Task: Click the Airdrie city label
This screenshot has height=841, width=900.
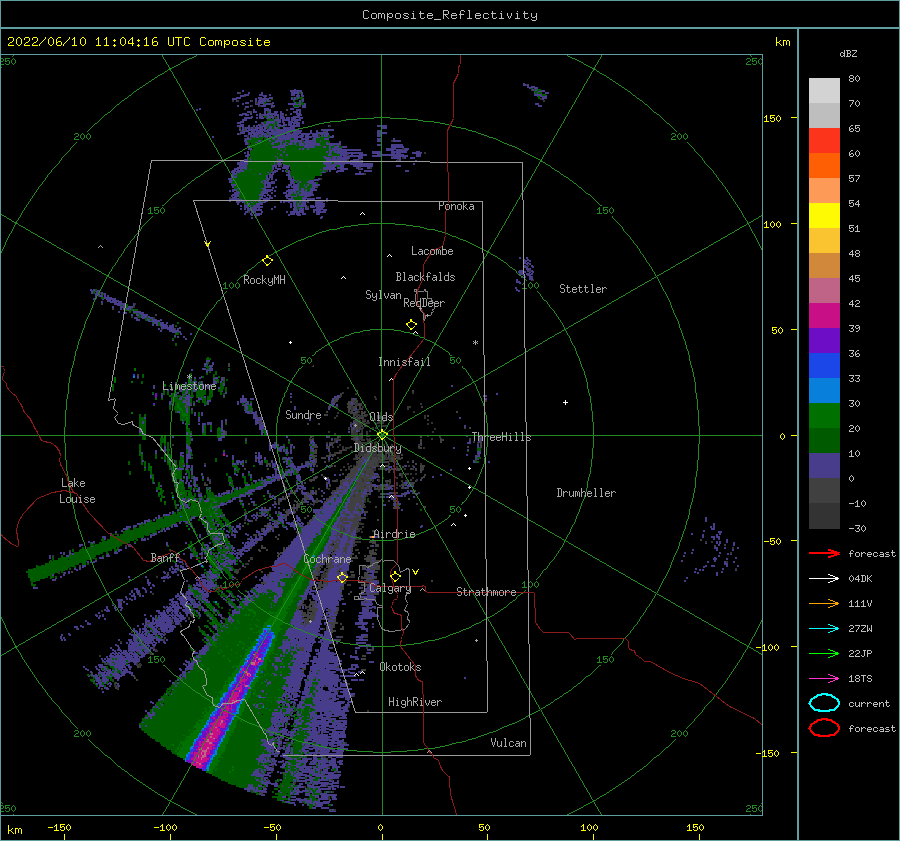Action: coord(394,534)
